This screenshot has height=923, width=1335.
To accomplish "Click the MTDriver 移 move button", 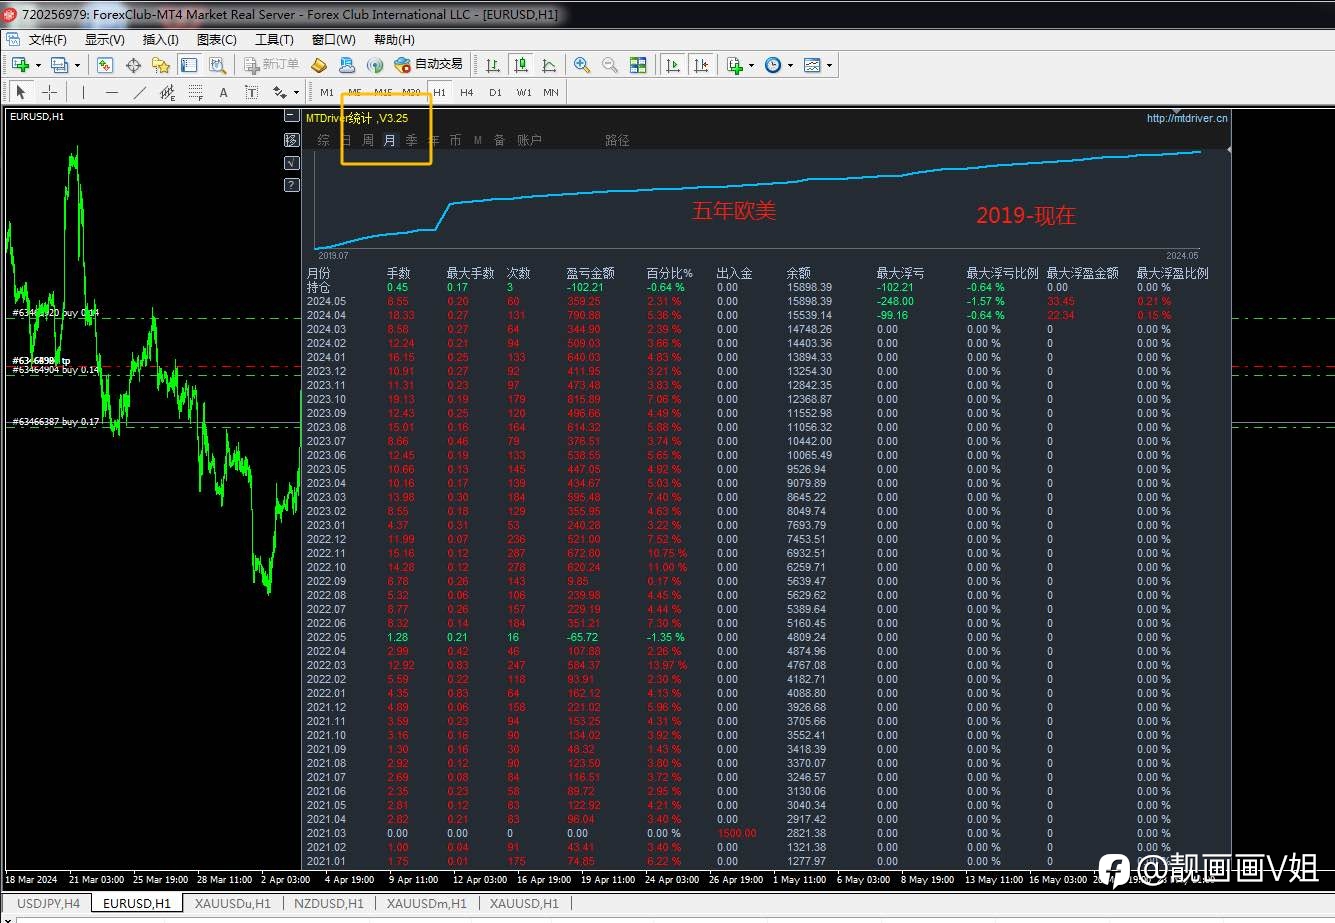I will [x=292, y=139].
